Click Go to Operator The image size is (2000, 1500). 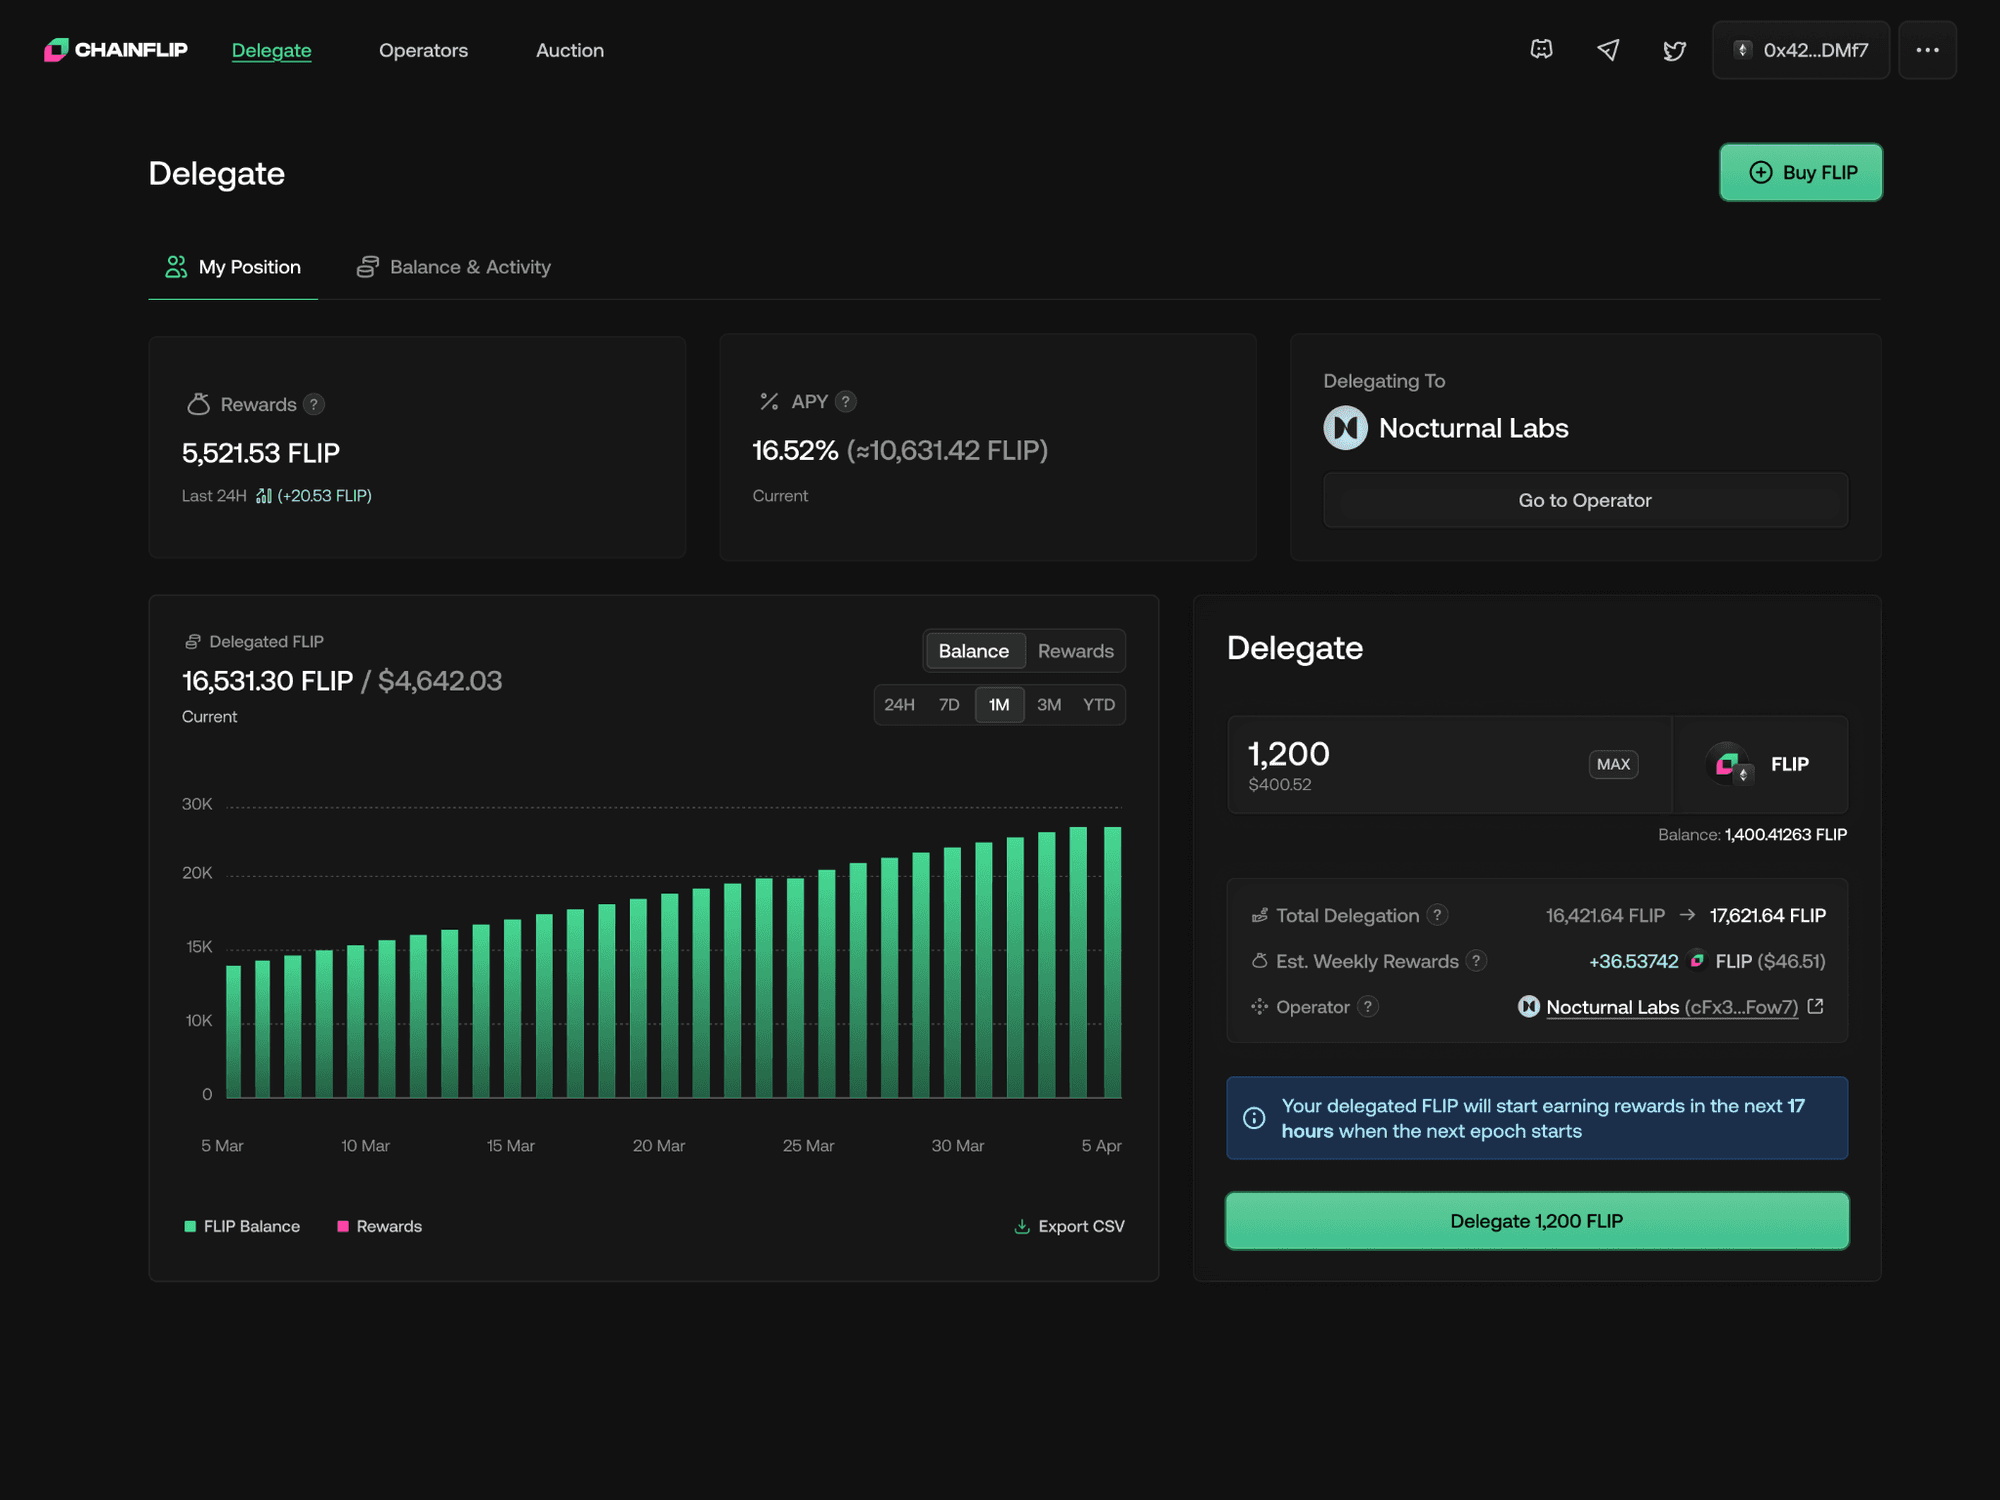(x=1585, y=500)
